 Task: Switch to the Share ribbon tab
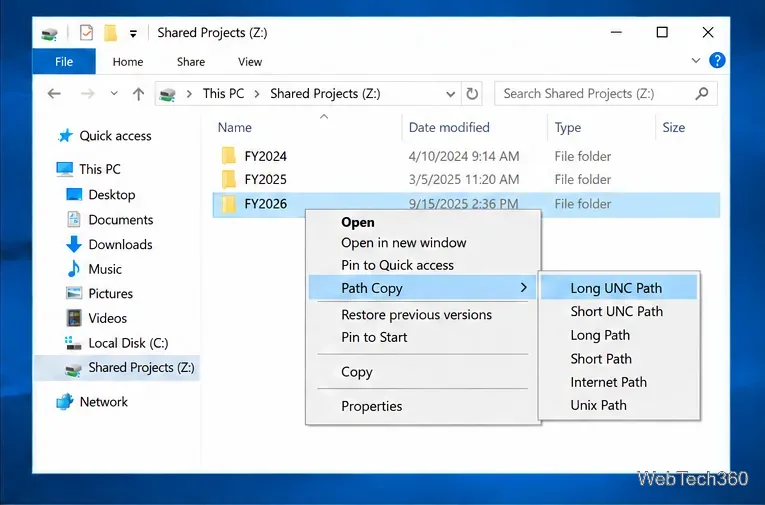[x=191, y=62]
